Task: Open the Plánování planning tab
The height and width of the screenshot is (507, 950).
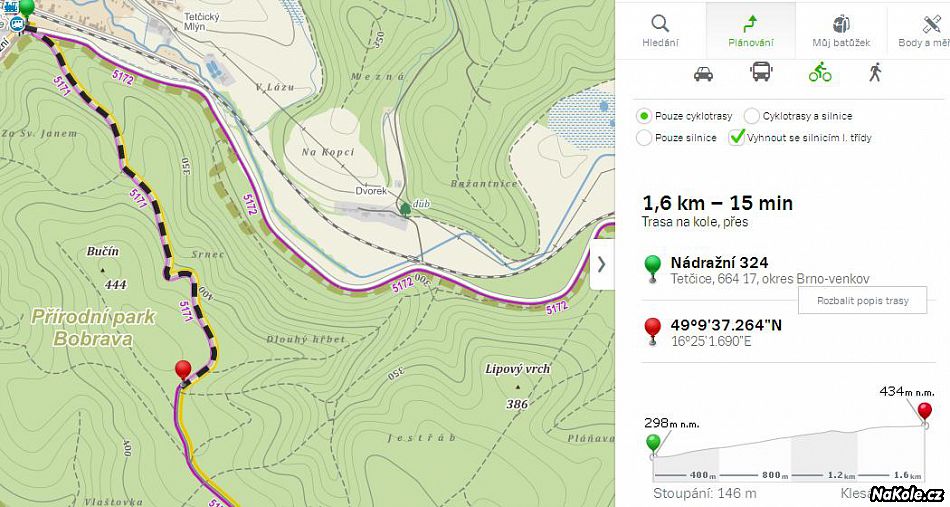Action: click(x=751, y=31)
